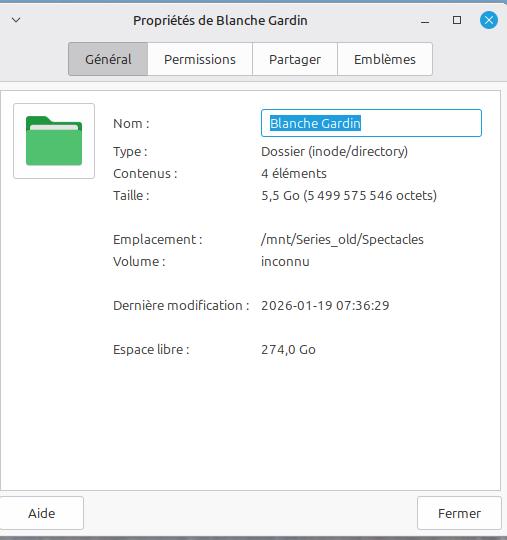Click the title text Propriétés de Blanche Gardin

[220, 21]
